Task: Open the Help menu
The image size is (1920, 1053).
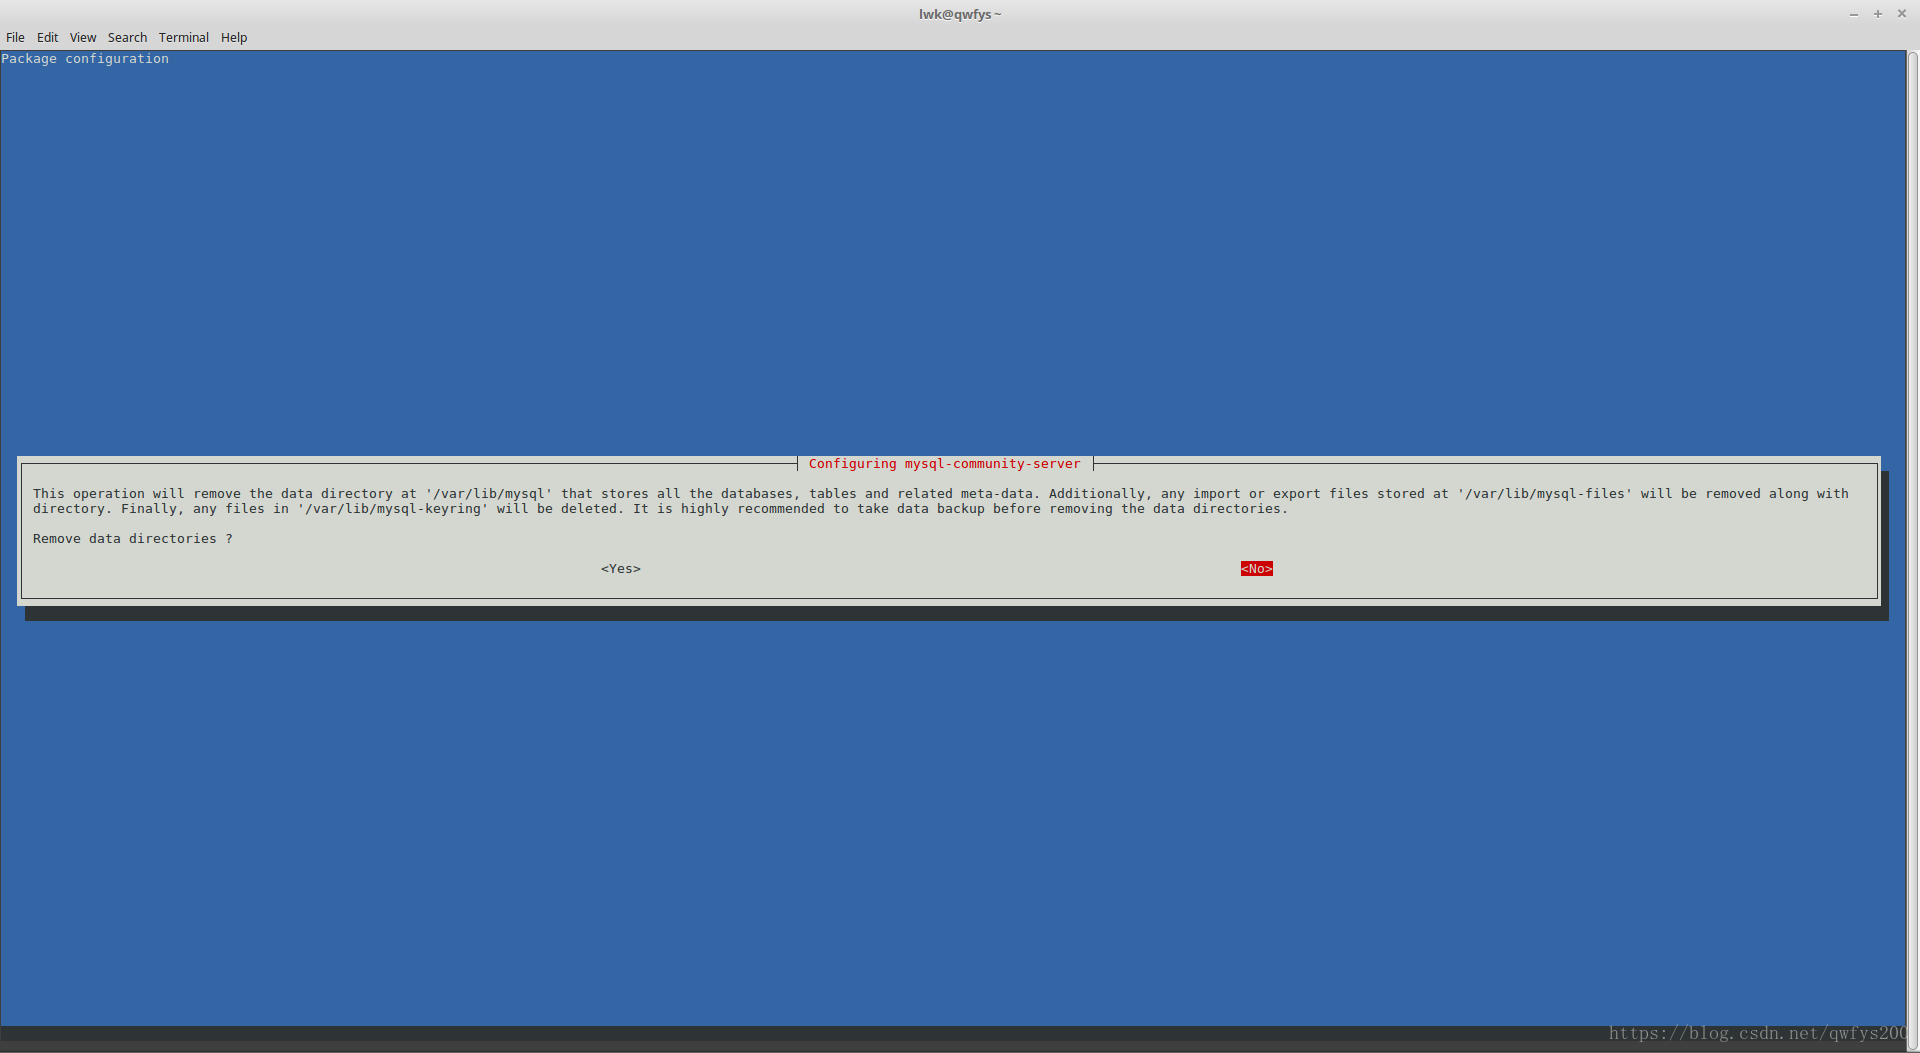Action: point(234,38)
